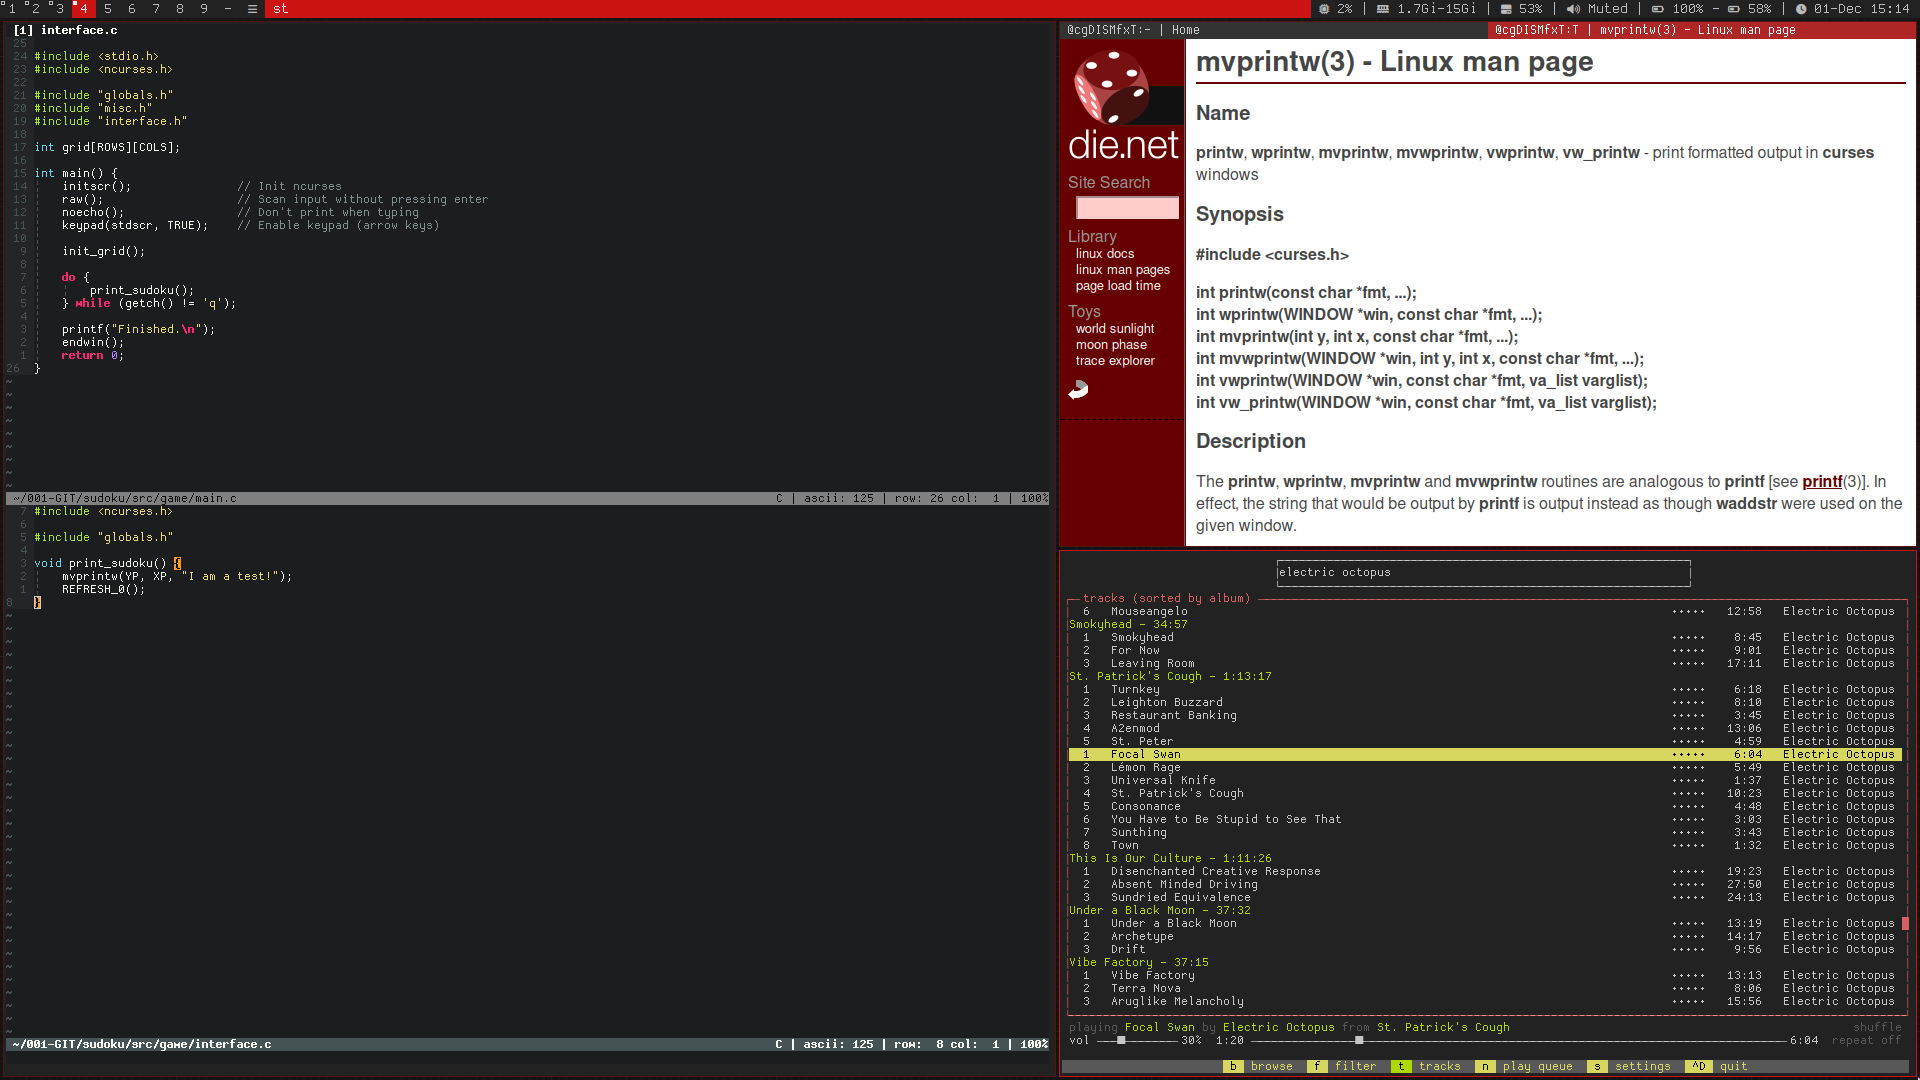Click the CPU usage icon in the status bar
The width and height of the screenshot is (1920, 1080).
1323,8
